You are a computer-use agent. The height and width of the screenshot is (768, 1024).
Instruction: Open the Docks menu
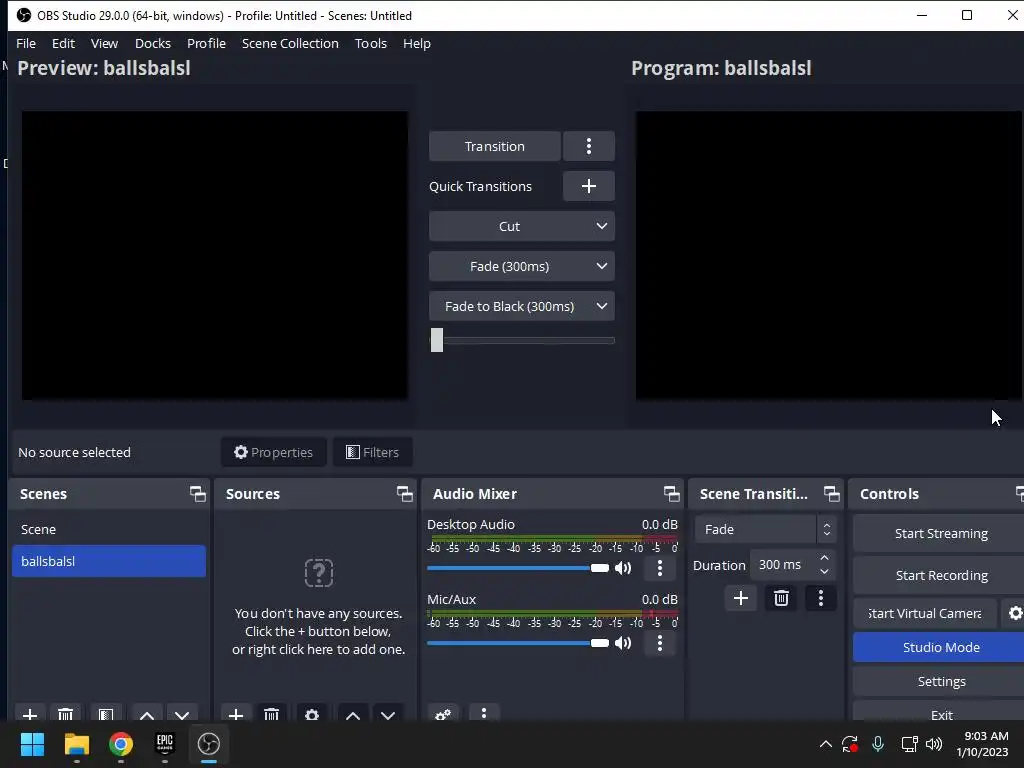(x=153, y=43)
